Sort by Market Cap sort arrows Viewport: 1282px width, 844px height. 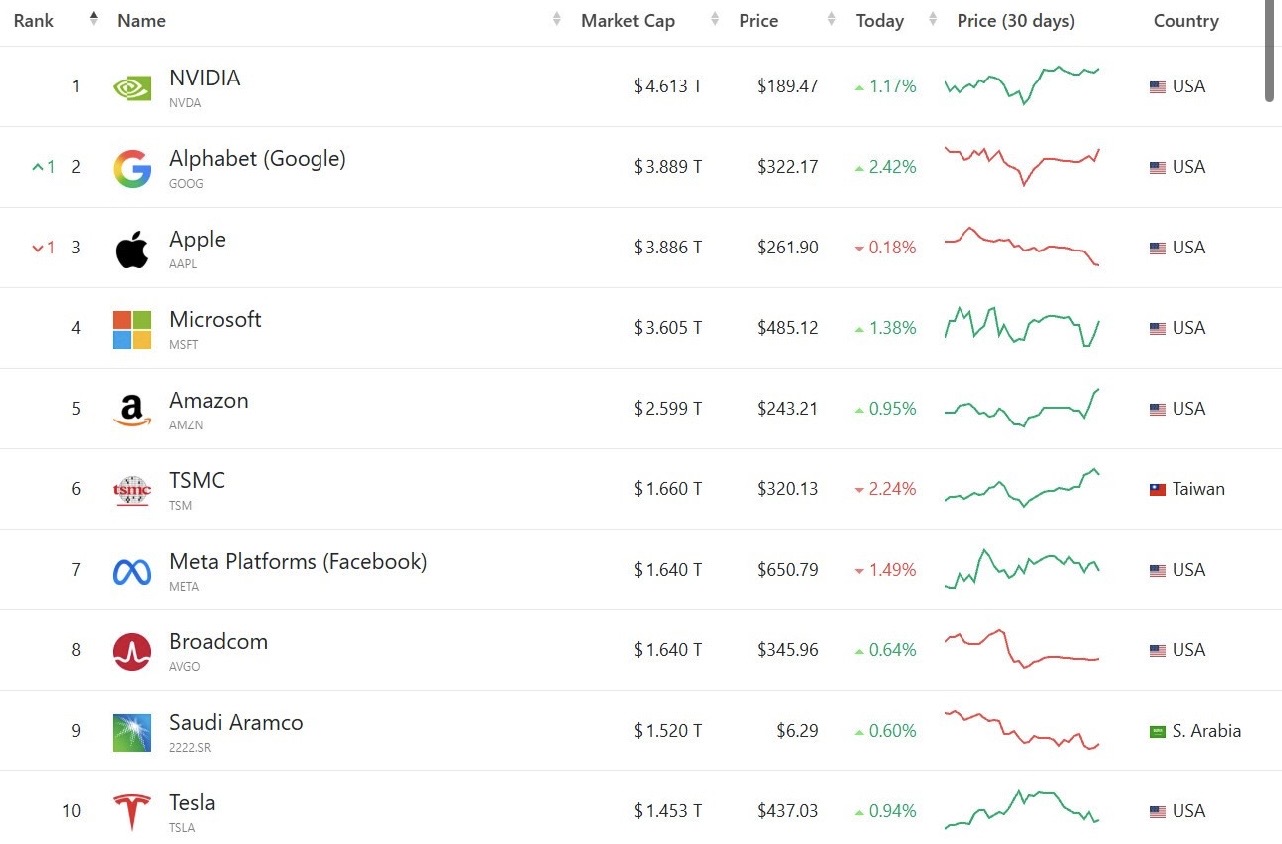[x=715, y=20]
